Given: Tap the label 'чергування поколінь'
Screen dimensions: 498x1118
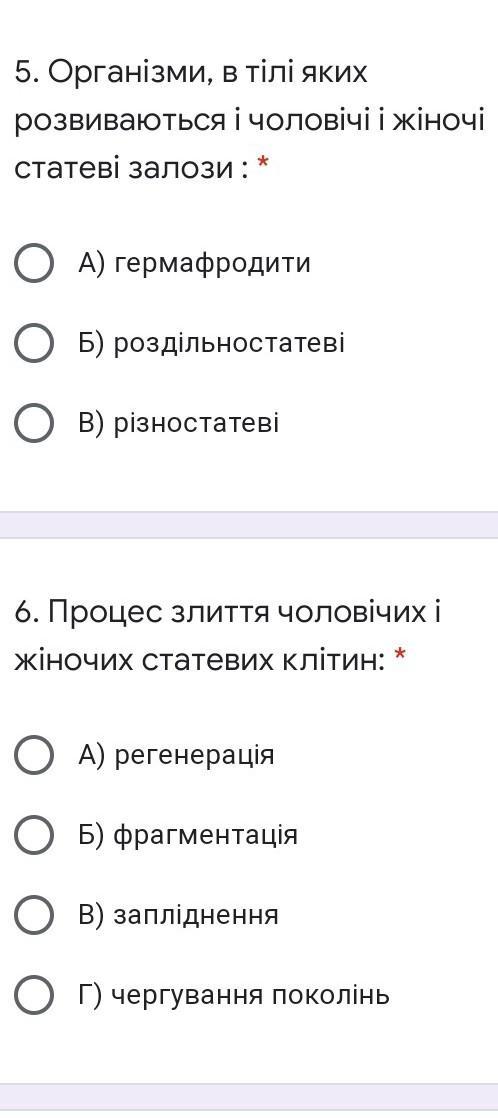Looking at the screenshot, I should pyautogui.click(x=251, y=995).
